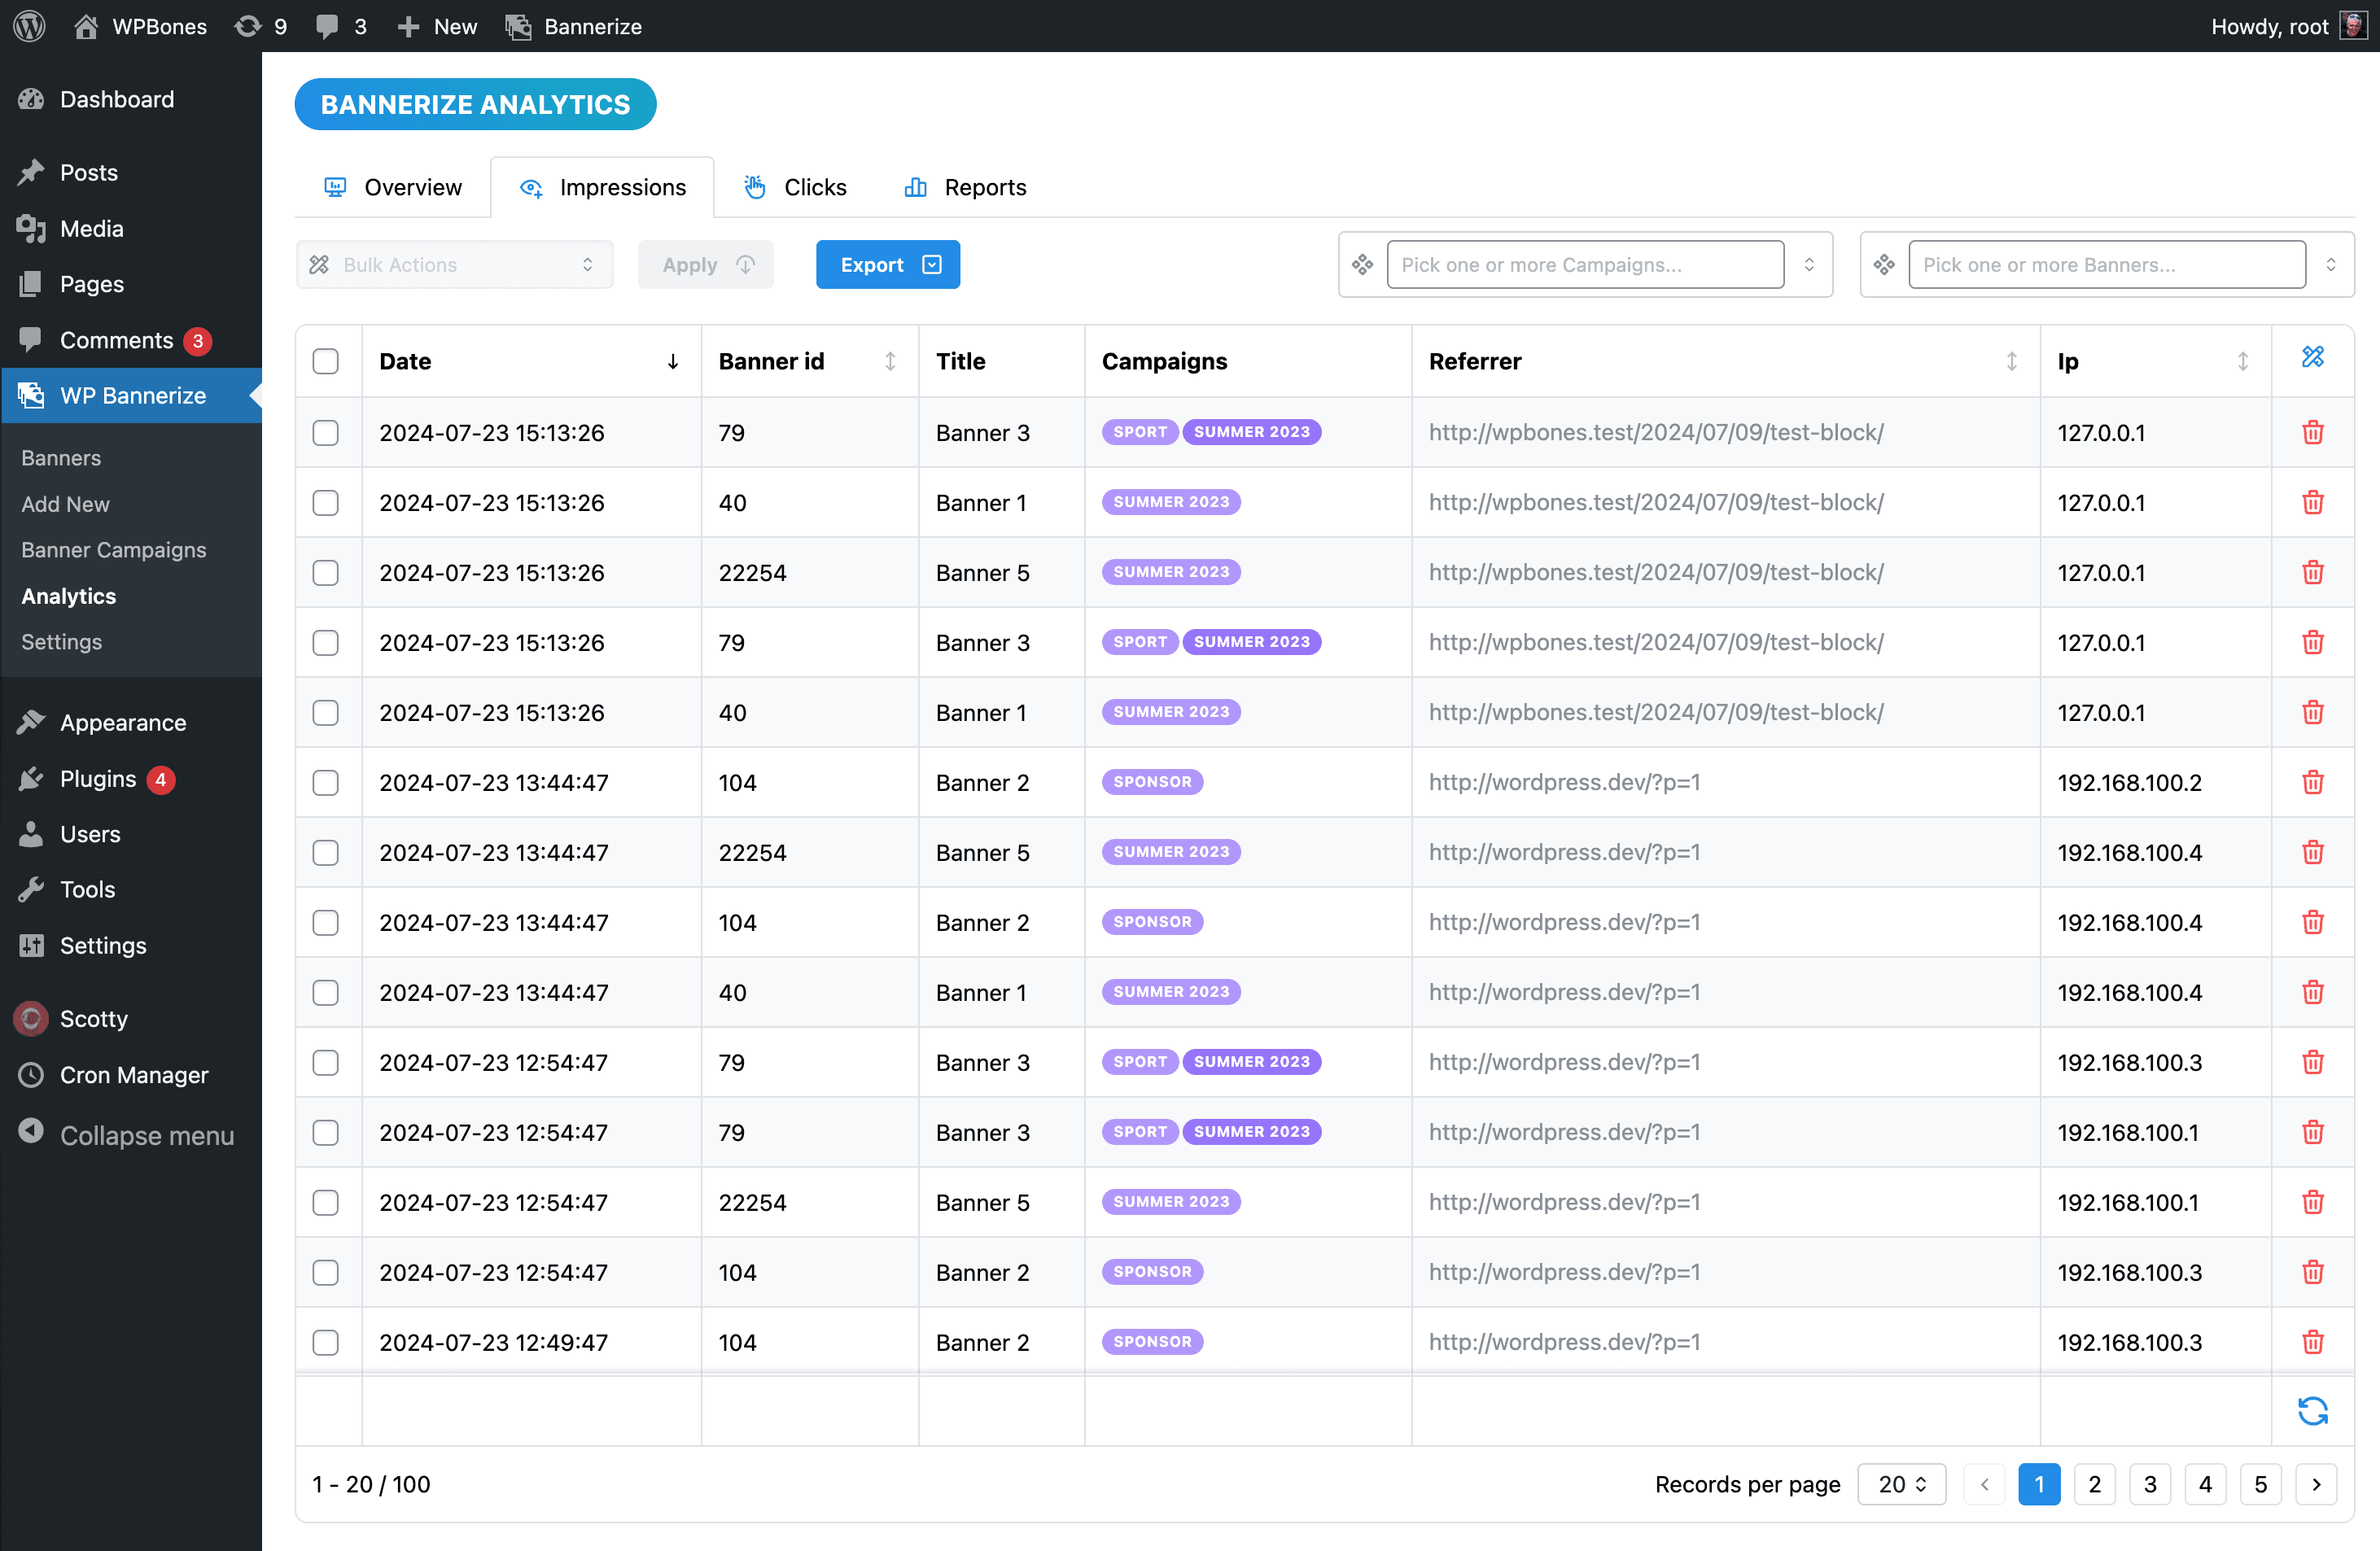This screenshot has width=2380, height=1551.
Task: Click the Export button
Action: point(888,265)
